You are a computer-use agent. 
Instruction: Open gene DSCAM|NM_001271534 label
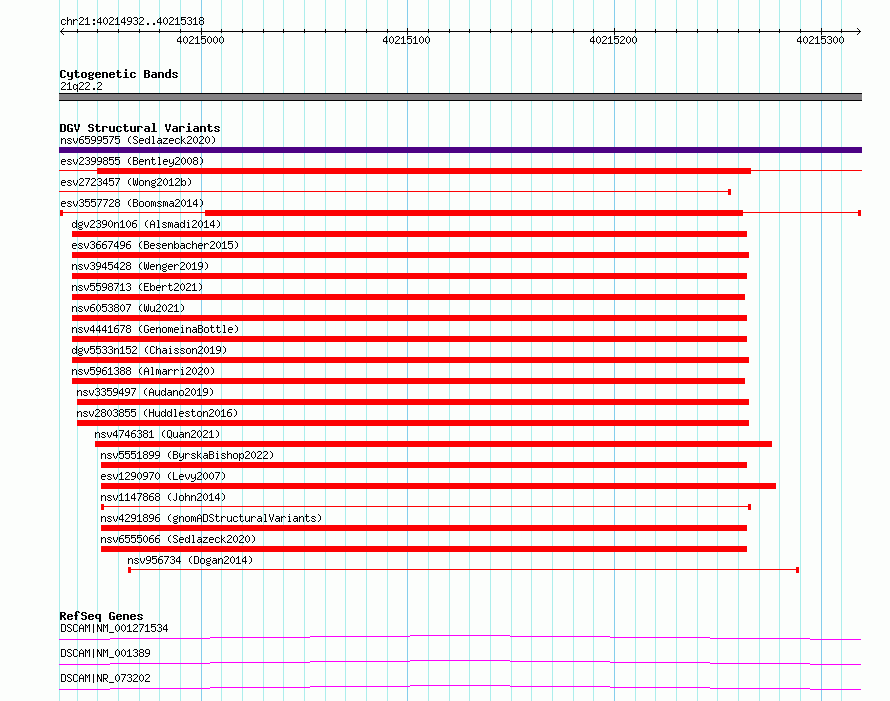pyautogui.click(x=114, y=628)
